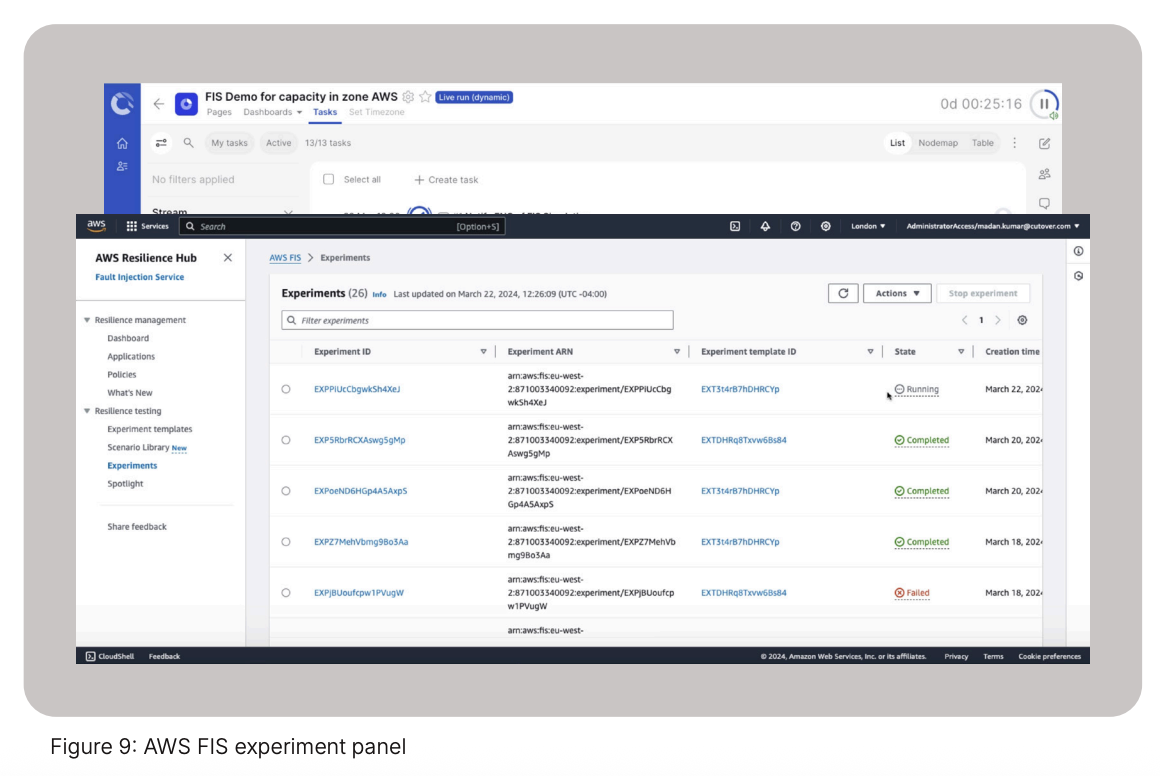Screen dimensions: 1160x776
Task: Click the clock icon on the AWS right edge
Action: pos(1079,276)
